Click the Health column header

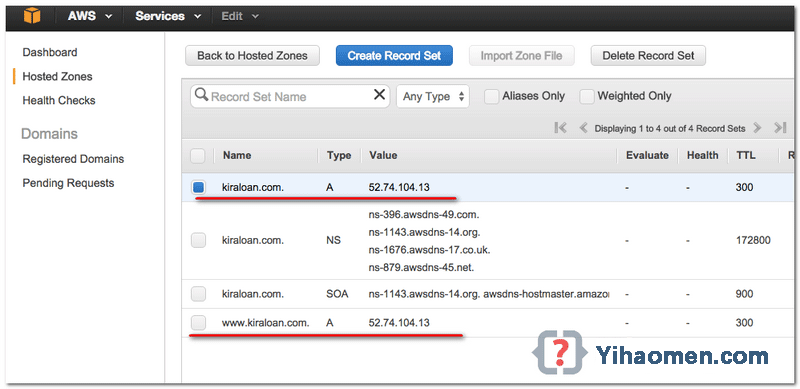click(703, 155)
